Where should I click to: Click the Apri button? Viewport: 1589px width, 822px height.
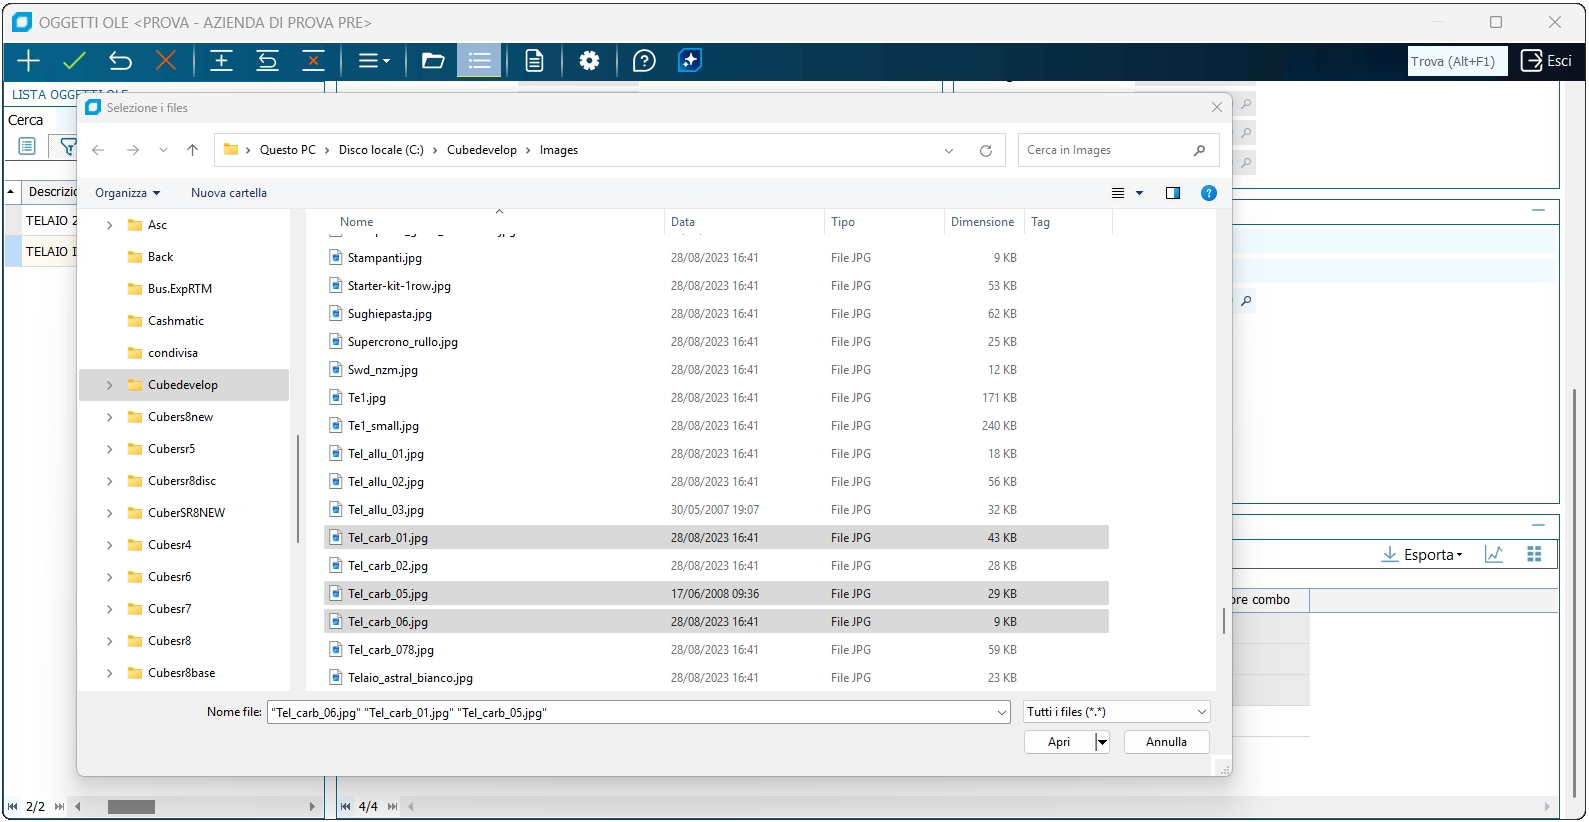[x=1058, y=742]
